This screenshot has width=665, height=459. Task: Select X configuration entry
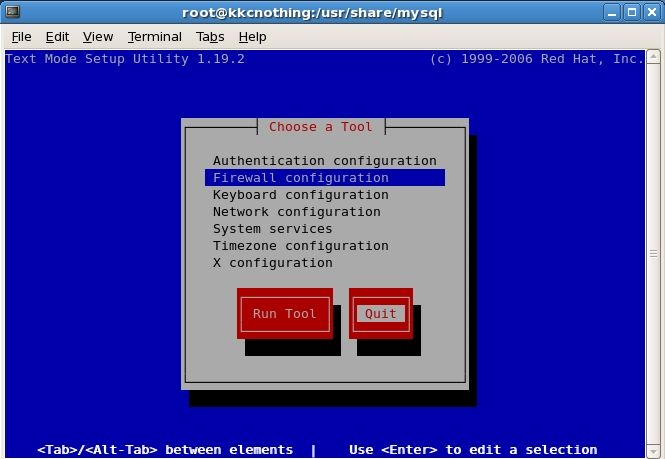325,263
